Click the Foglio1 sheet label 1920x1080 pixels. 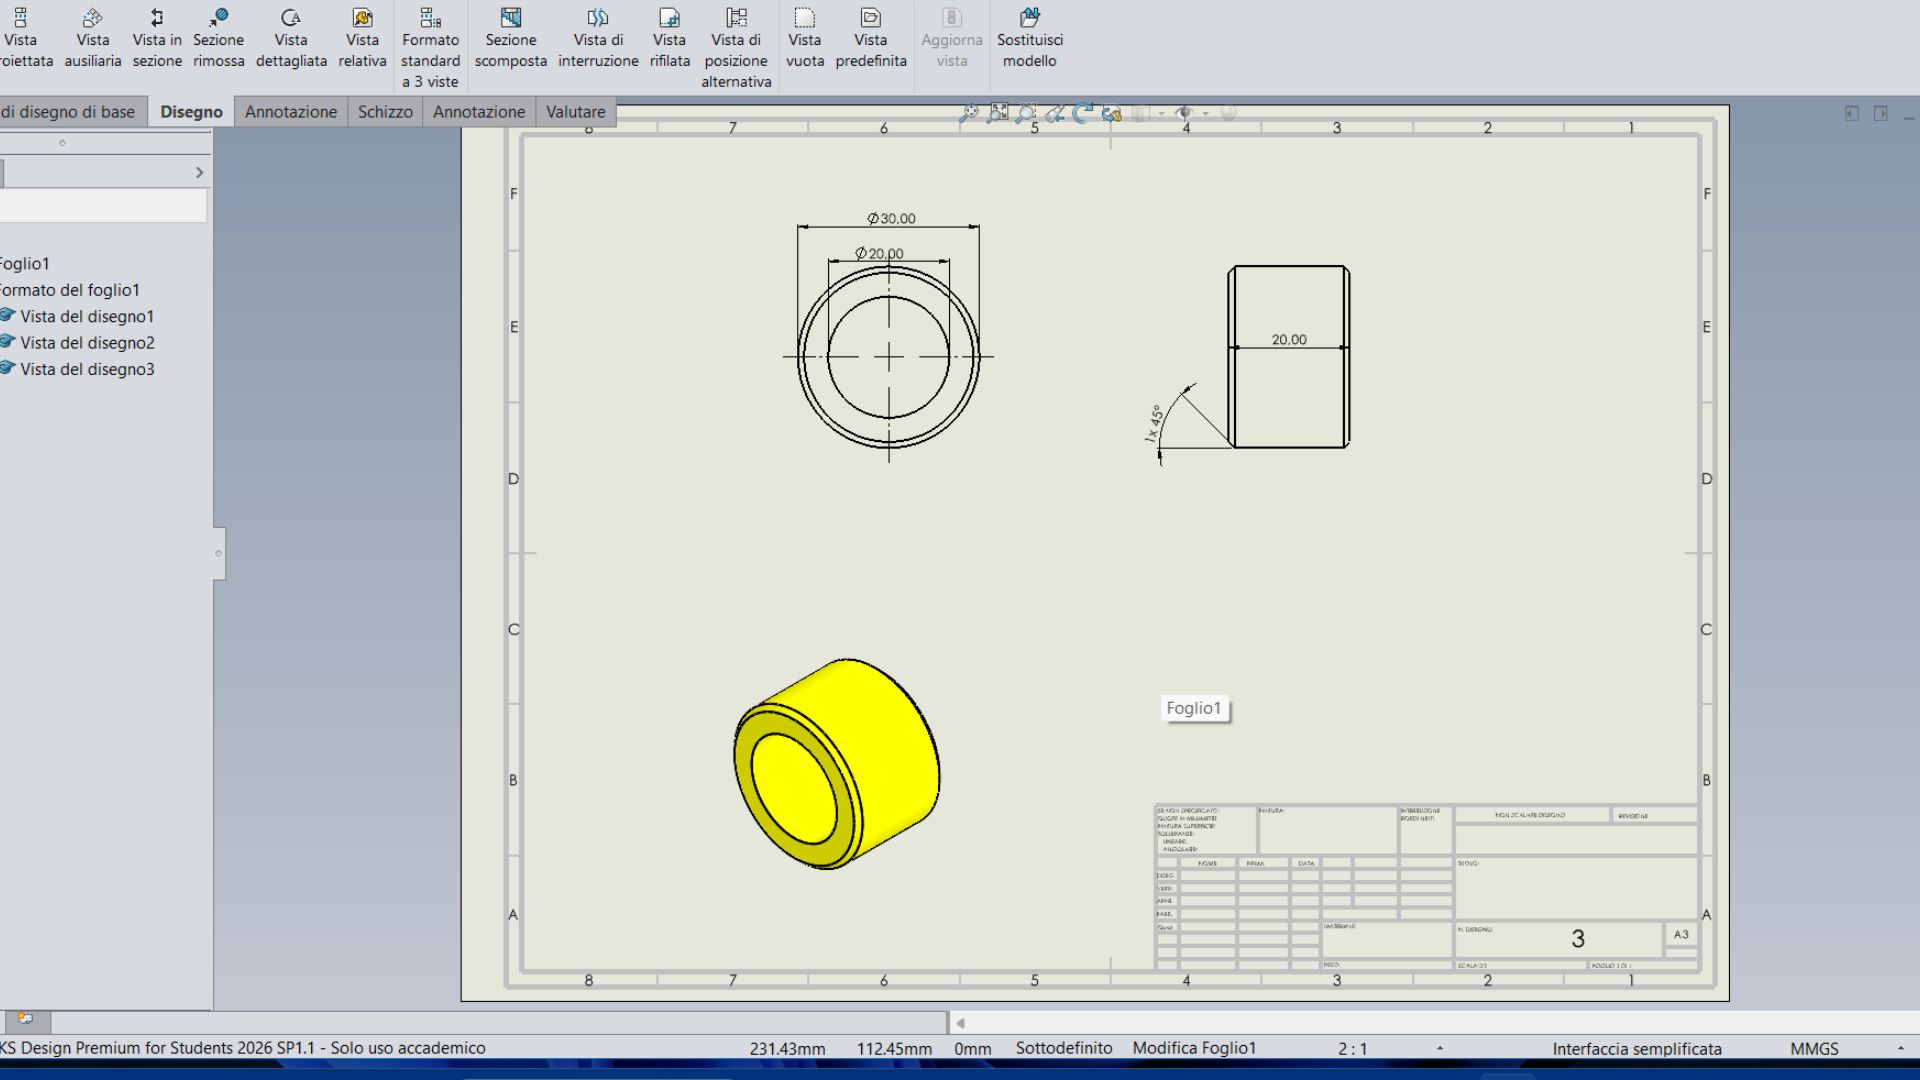pos(1194,708)
